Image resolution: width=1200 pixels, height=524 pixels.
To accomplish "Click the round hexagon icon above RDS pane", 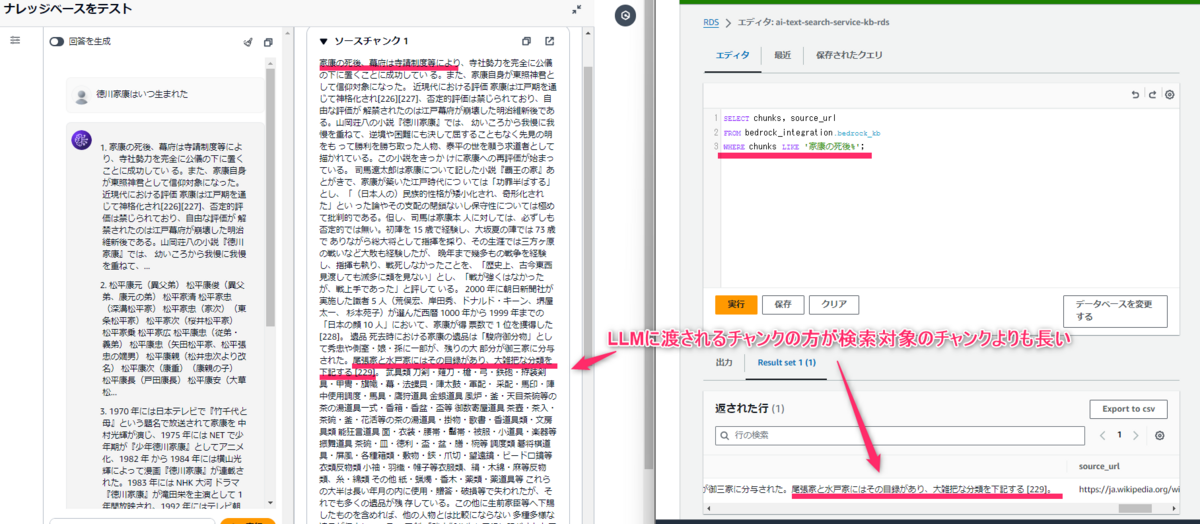I will click(625, 15).
